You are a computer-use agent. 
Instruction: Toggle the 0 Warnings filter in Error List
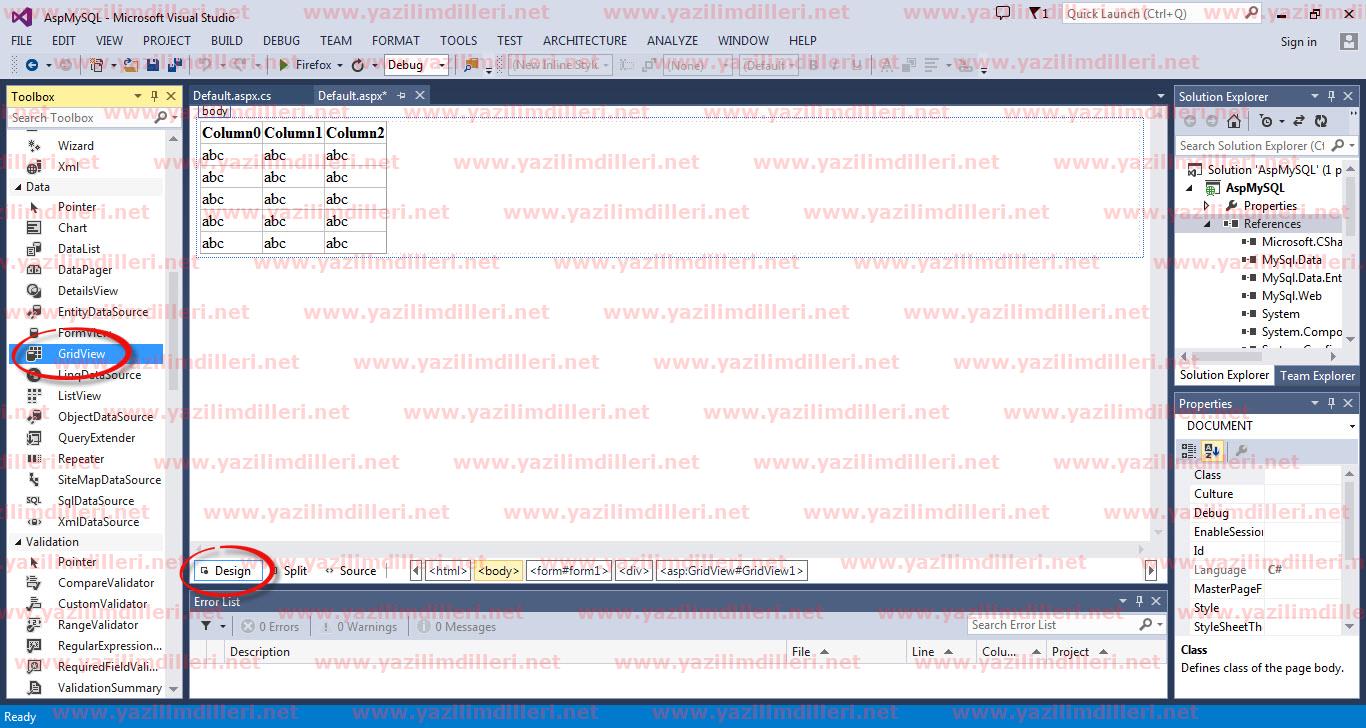tap(358, 626)
